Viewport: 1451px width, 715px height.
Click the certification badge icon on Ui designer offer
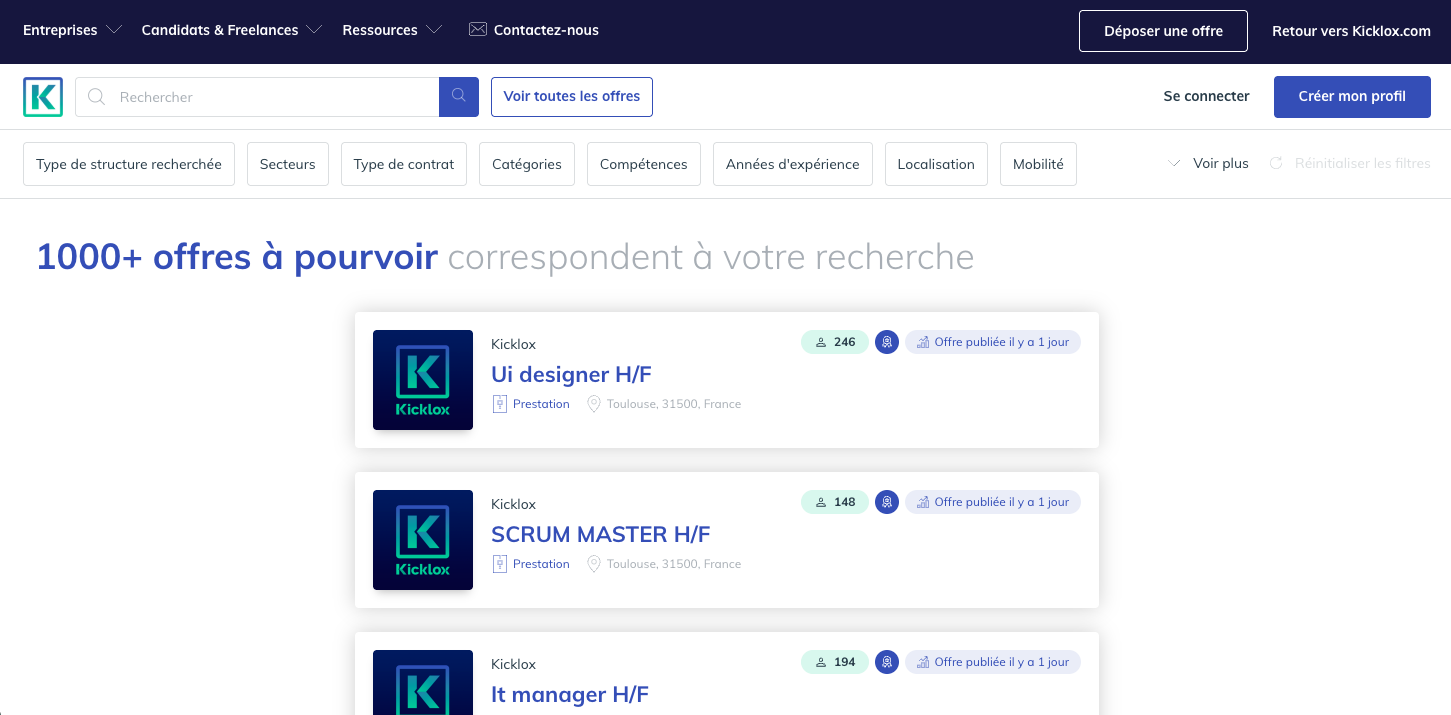887,341
